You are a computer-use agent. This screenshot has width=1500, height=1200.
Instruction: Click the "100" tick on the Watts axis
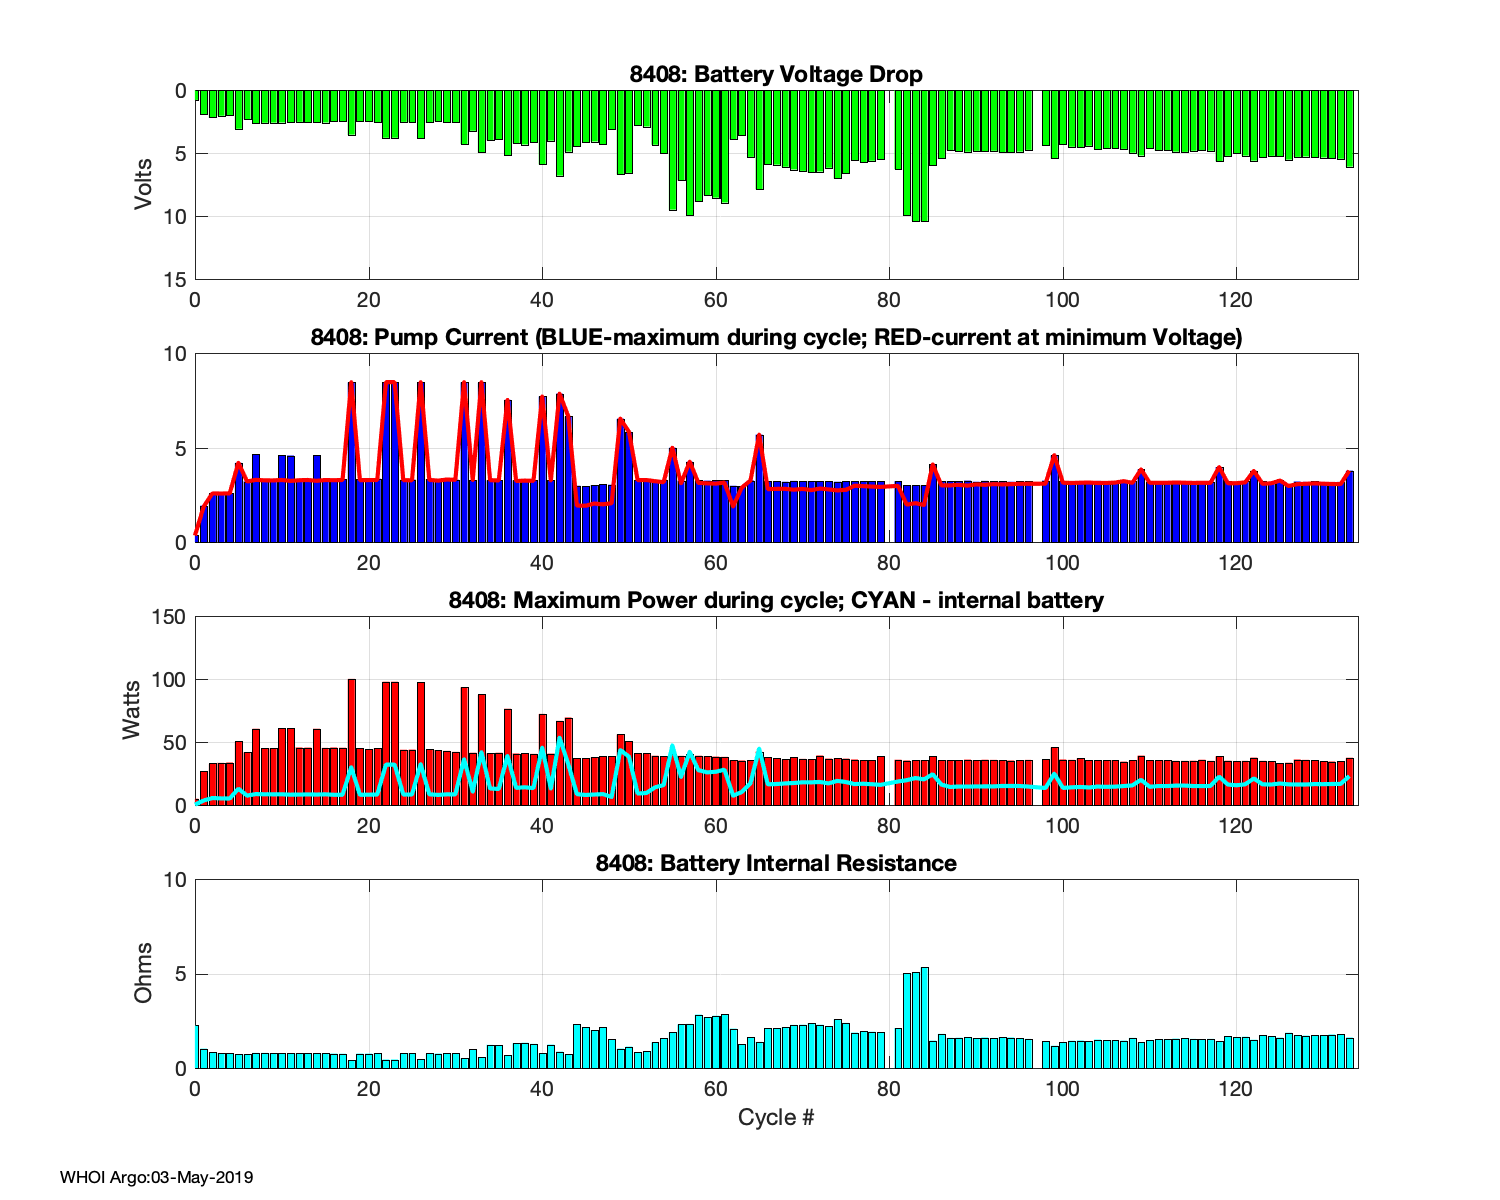click(x=169, y=680)
